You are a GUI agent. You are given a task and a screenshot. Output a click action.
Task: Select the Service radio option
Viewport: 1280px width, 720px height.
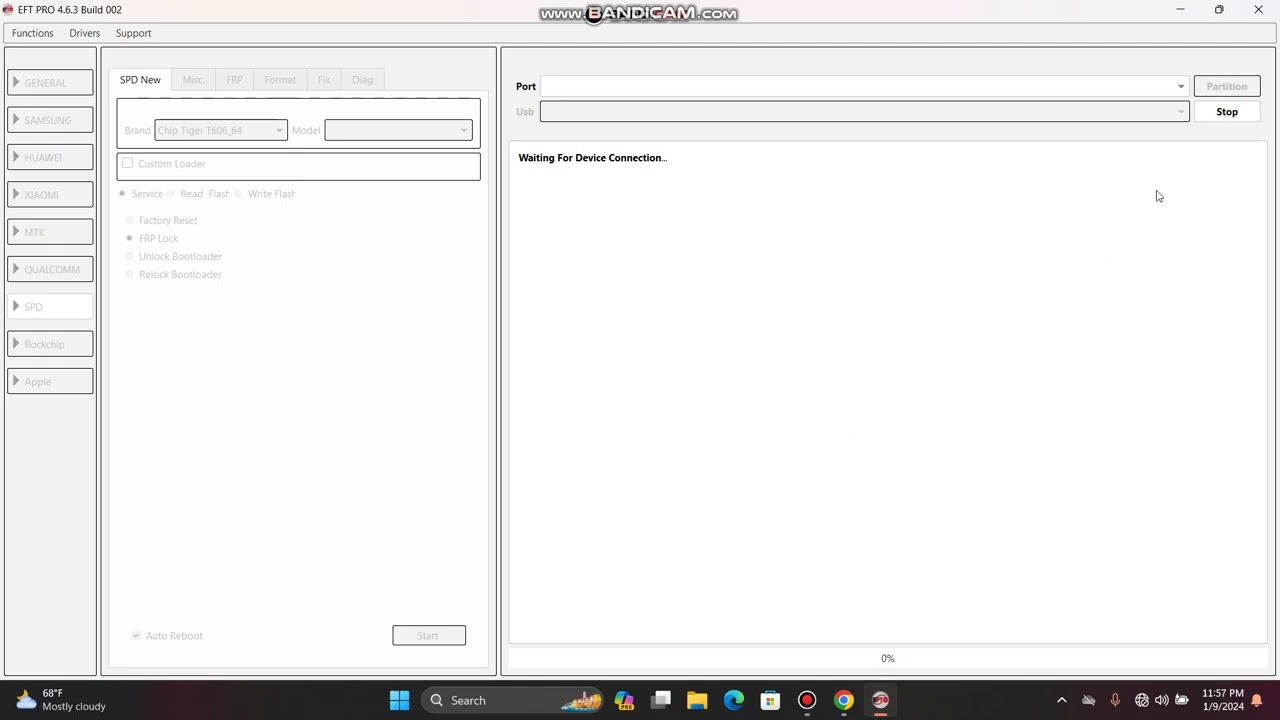(123, 193)
